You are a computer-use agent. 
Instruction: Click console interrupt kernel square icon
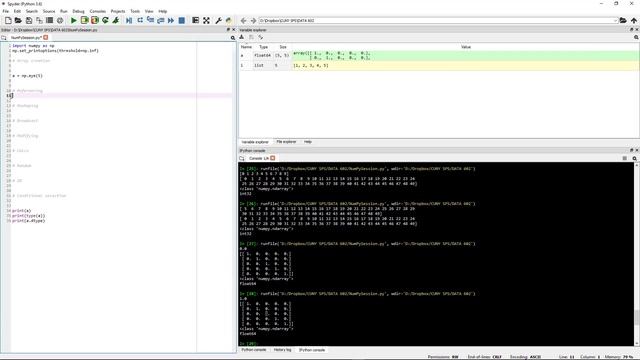(x=624, y=158)
